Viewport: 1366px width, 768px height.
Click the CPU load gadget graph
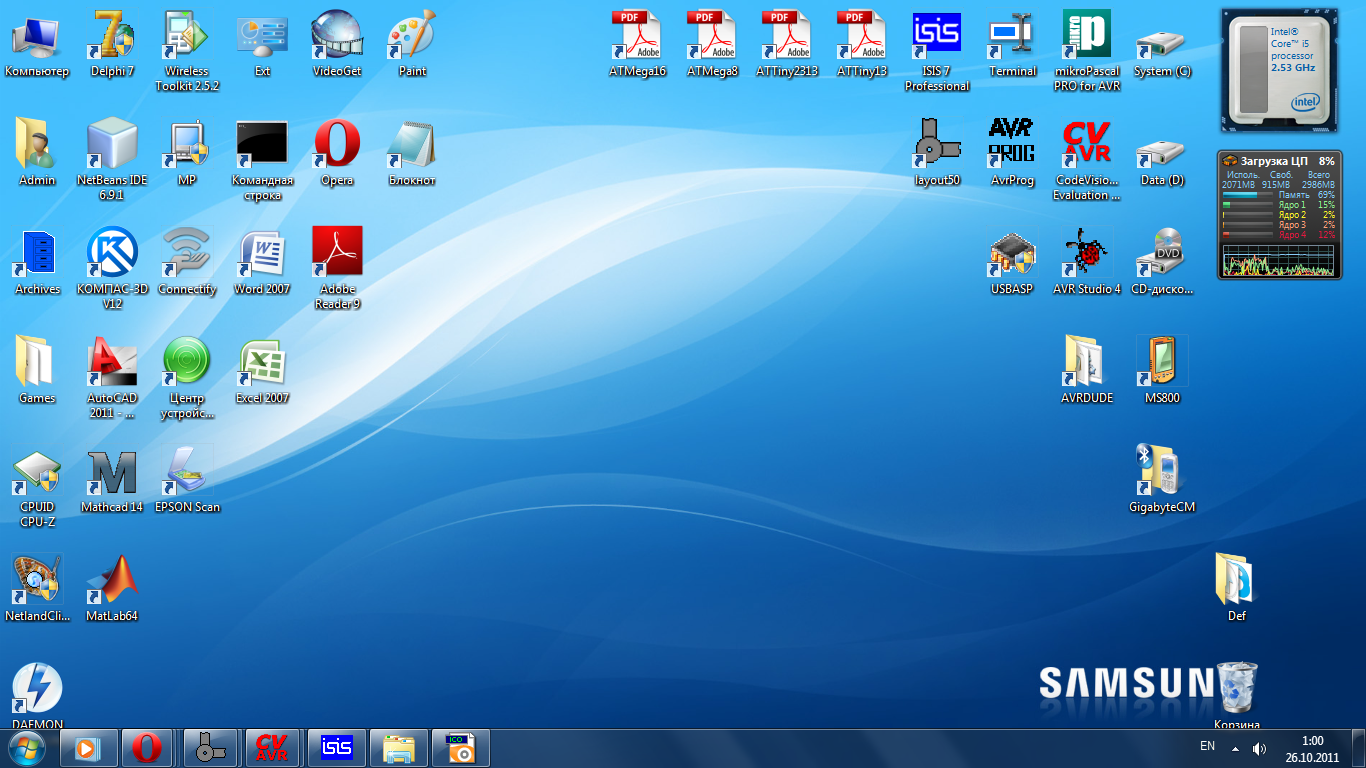point(1279,262)
